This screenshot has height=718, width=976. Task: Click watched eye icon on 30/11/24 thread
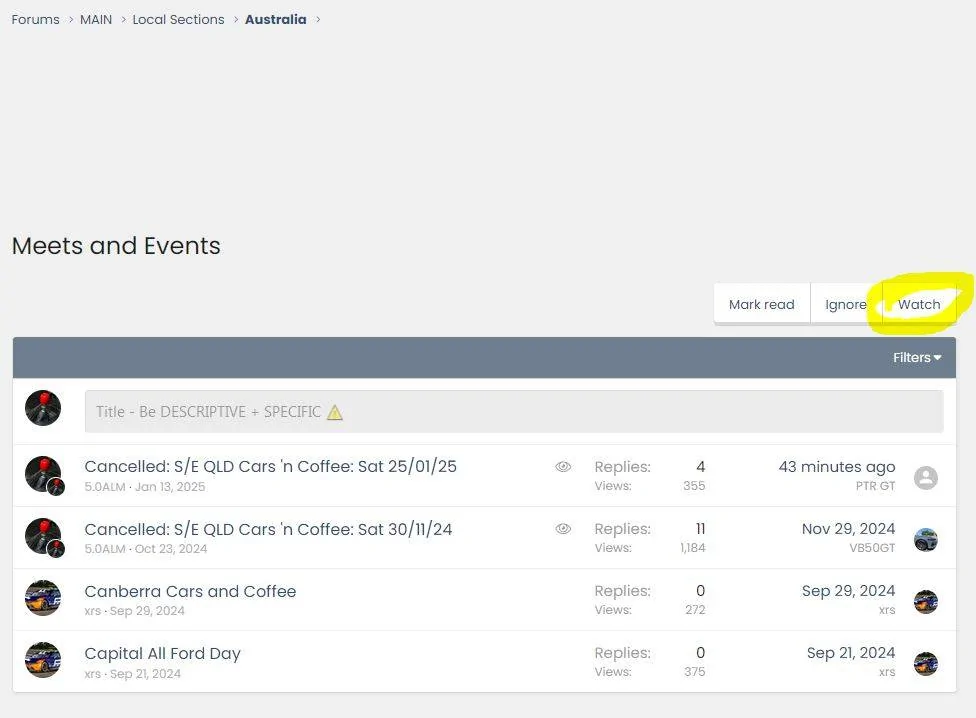(x=563, y=529)
